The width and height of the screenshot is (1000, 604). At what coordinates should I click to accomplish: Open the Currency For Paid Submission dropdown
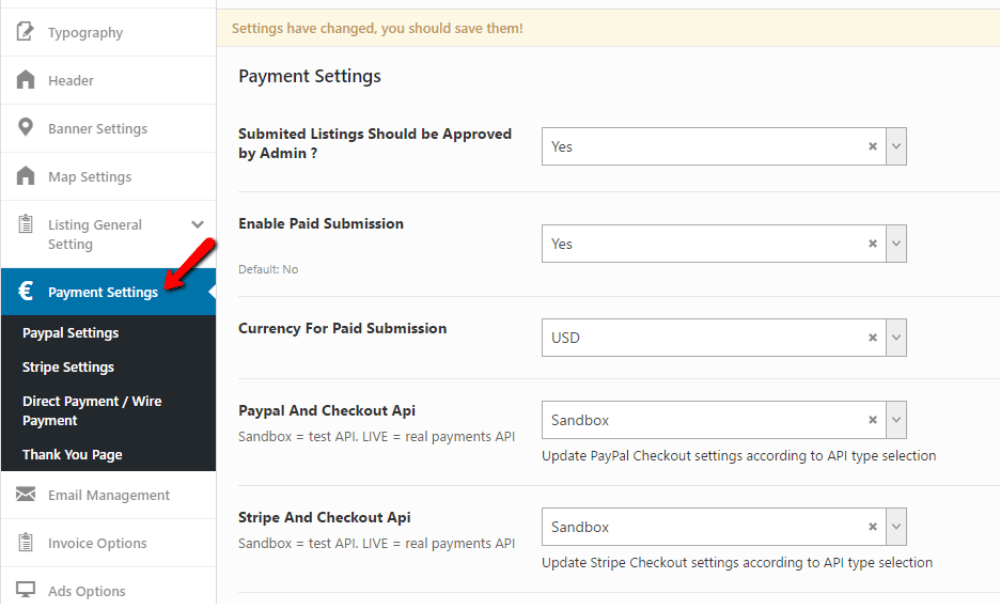coord(896,337)
